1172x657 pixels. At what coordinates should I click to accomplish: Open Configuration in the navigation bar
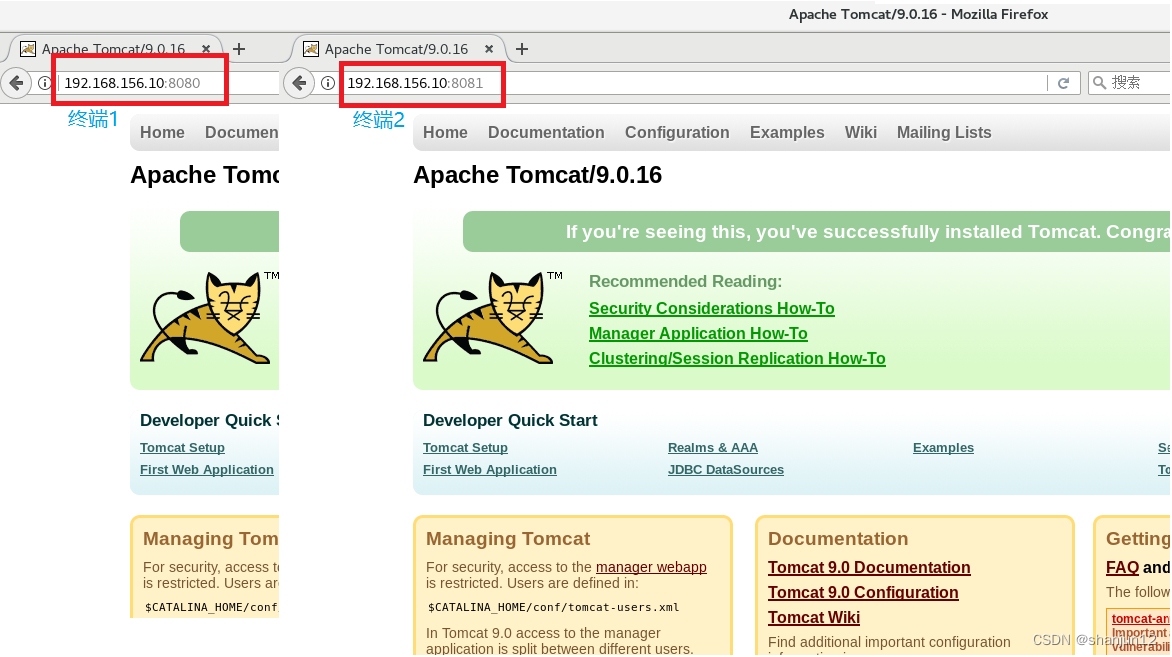[677, 132]
